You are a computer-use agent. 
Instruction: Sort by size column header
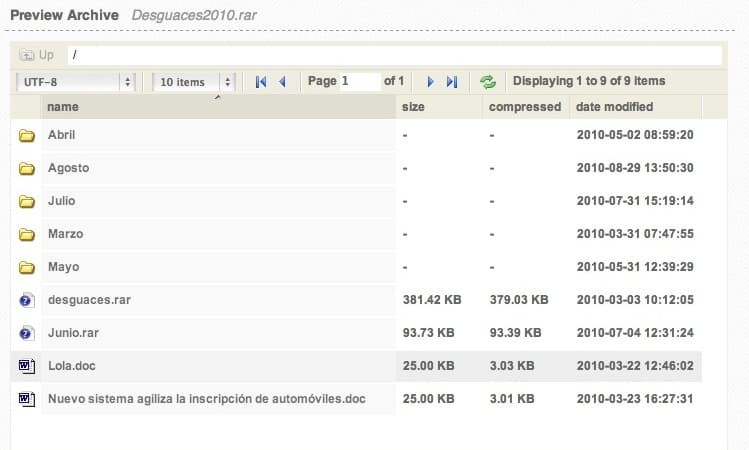click(x=413, y=107)
